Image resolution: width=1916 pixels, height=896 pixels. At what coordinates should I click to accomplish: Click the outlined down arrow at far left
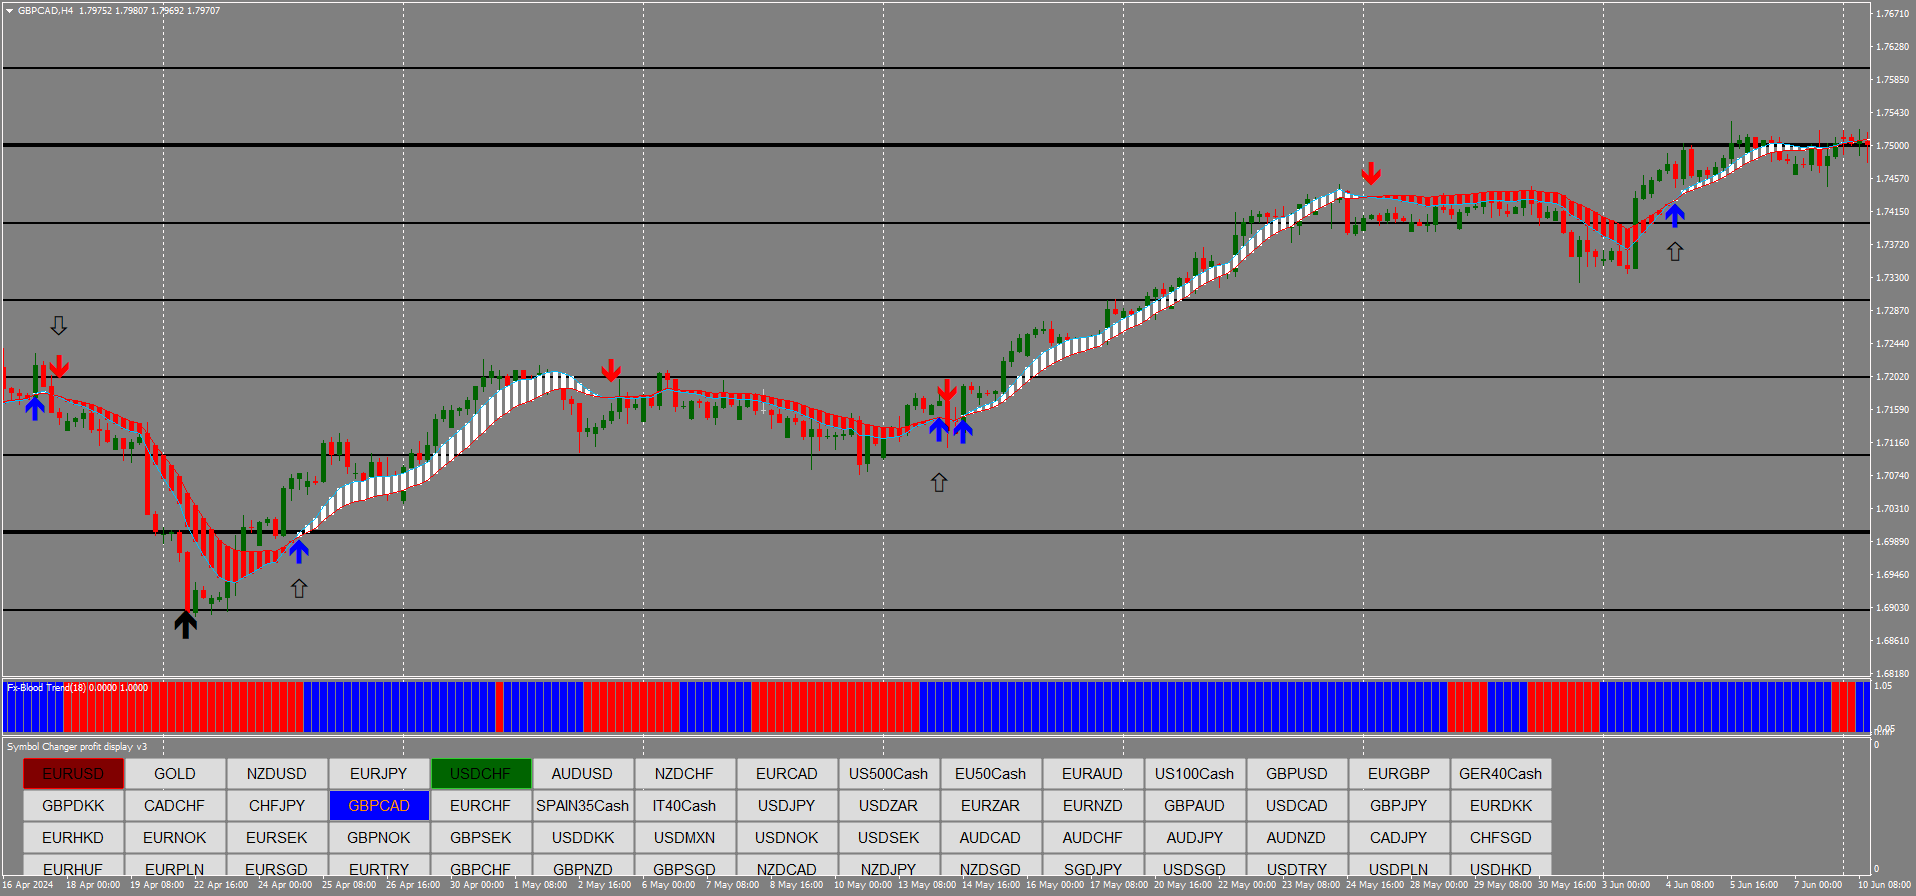[x=59, y=326]
